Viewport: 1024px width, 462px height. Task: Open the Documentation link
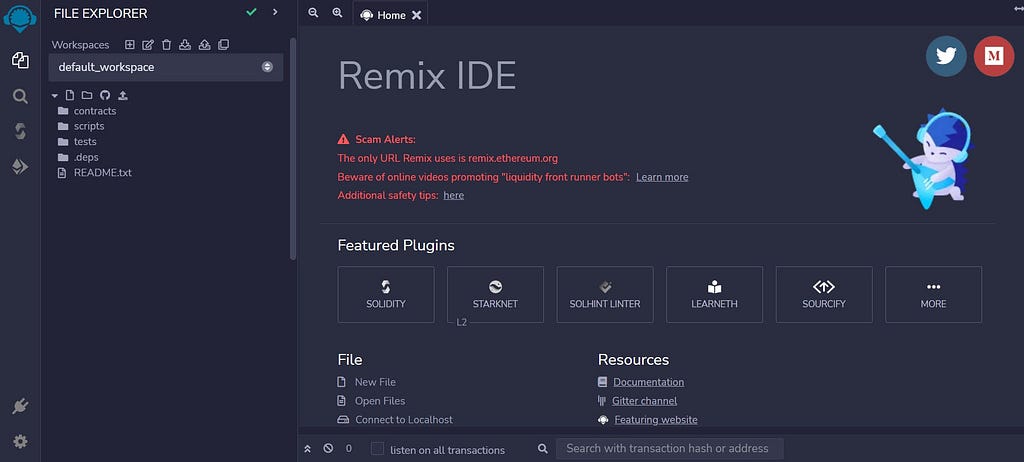(648, 382)
